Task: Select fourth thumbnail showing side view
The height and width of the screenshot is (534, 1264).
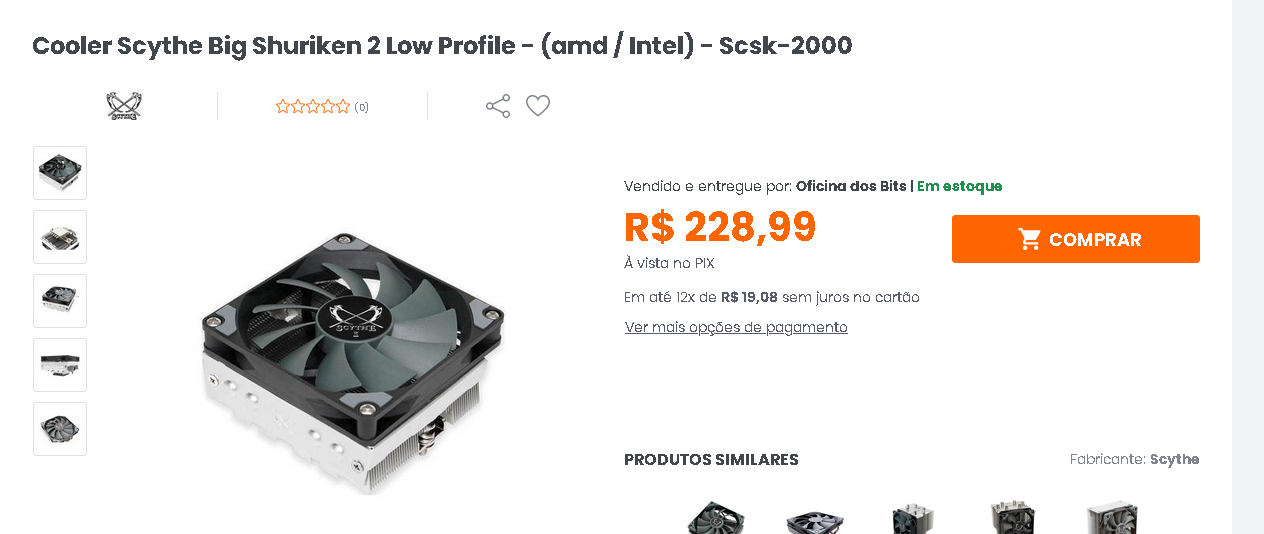Action: (x=60, y=365)
